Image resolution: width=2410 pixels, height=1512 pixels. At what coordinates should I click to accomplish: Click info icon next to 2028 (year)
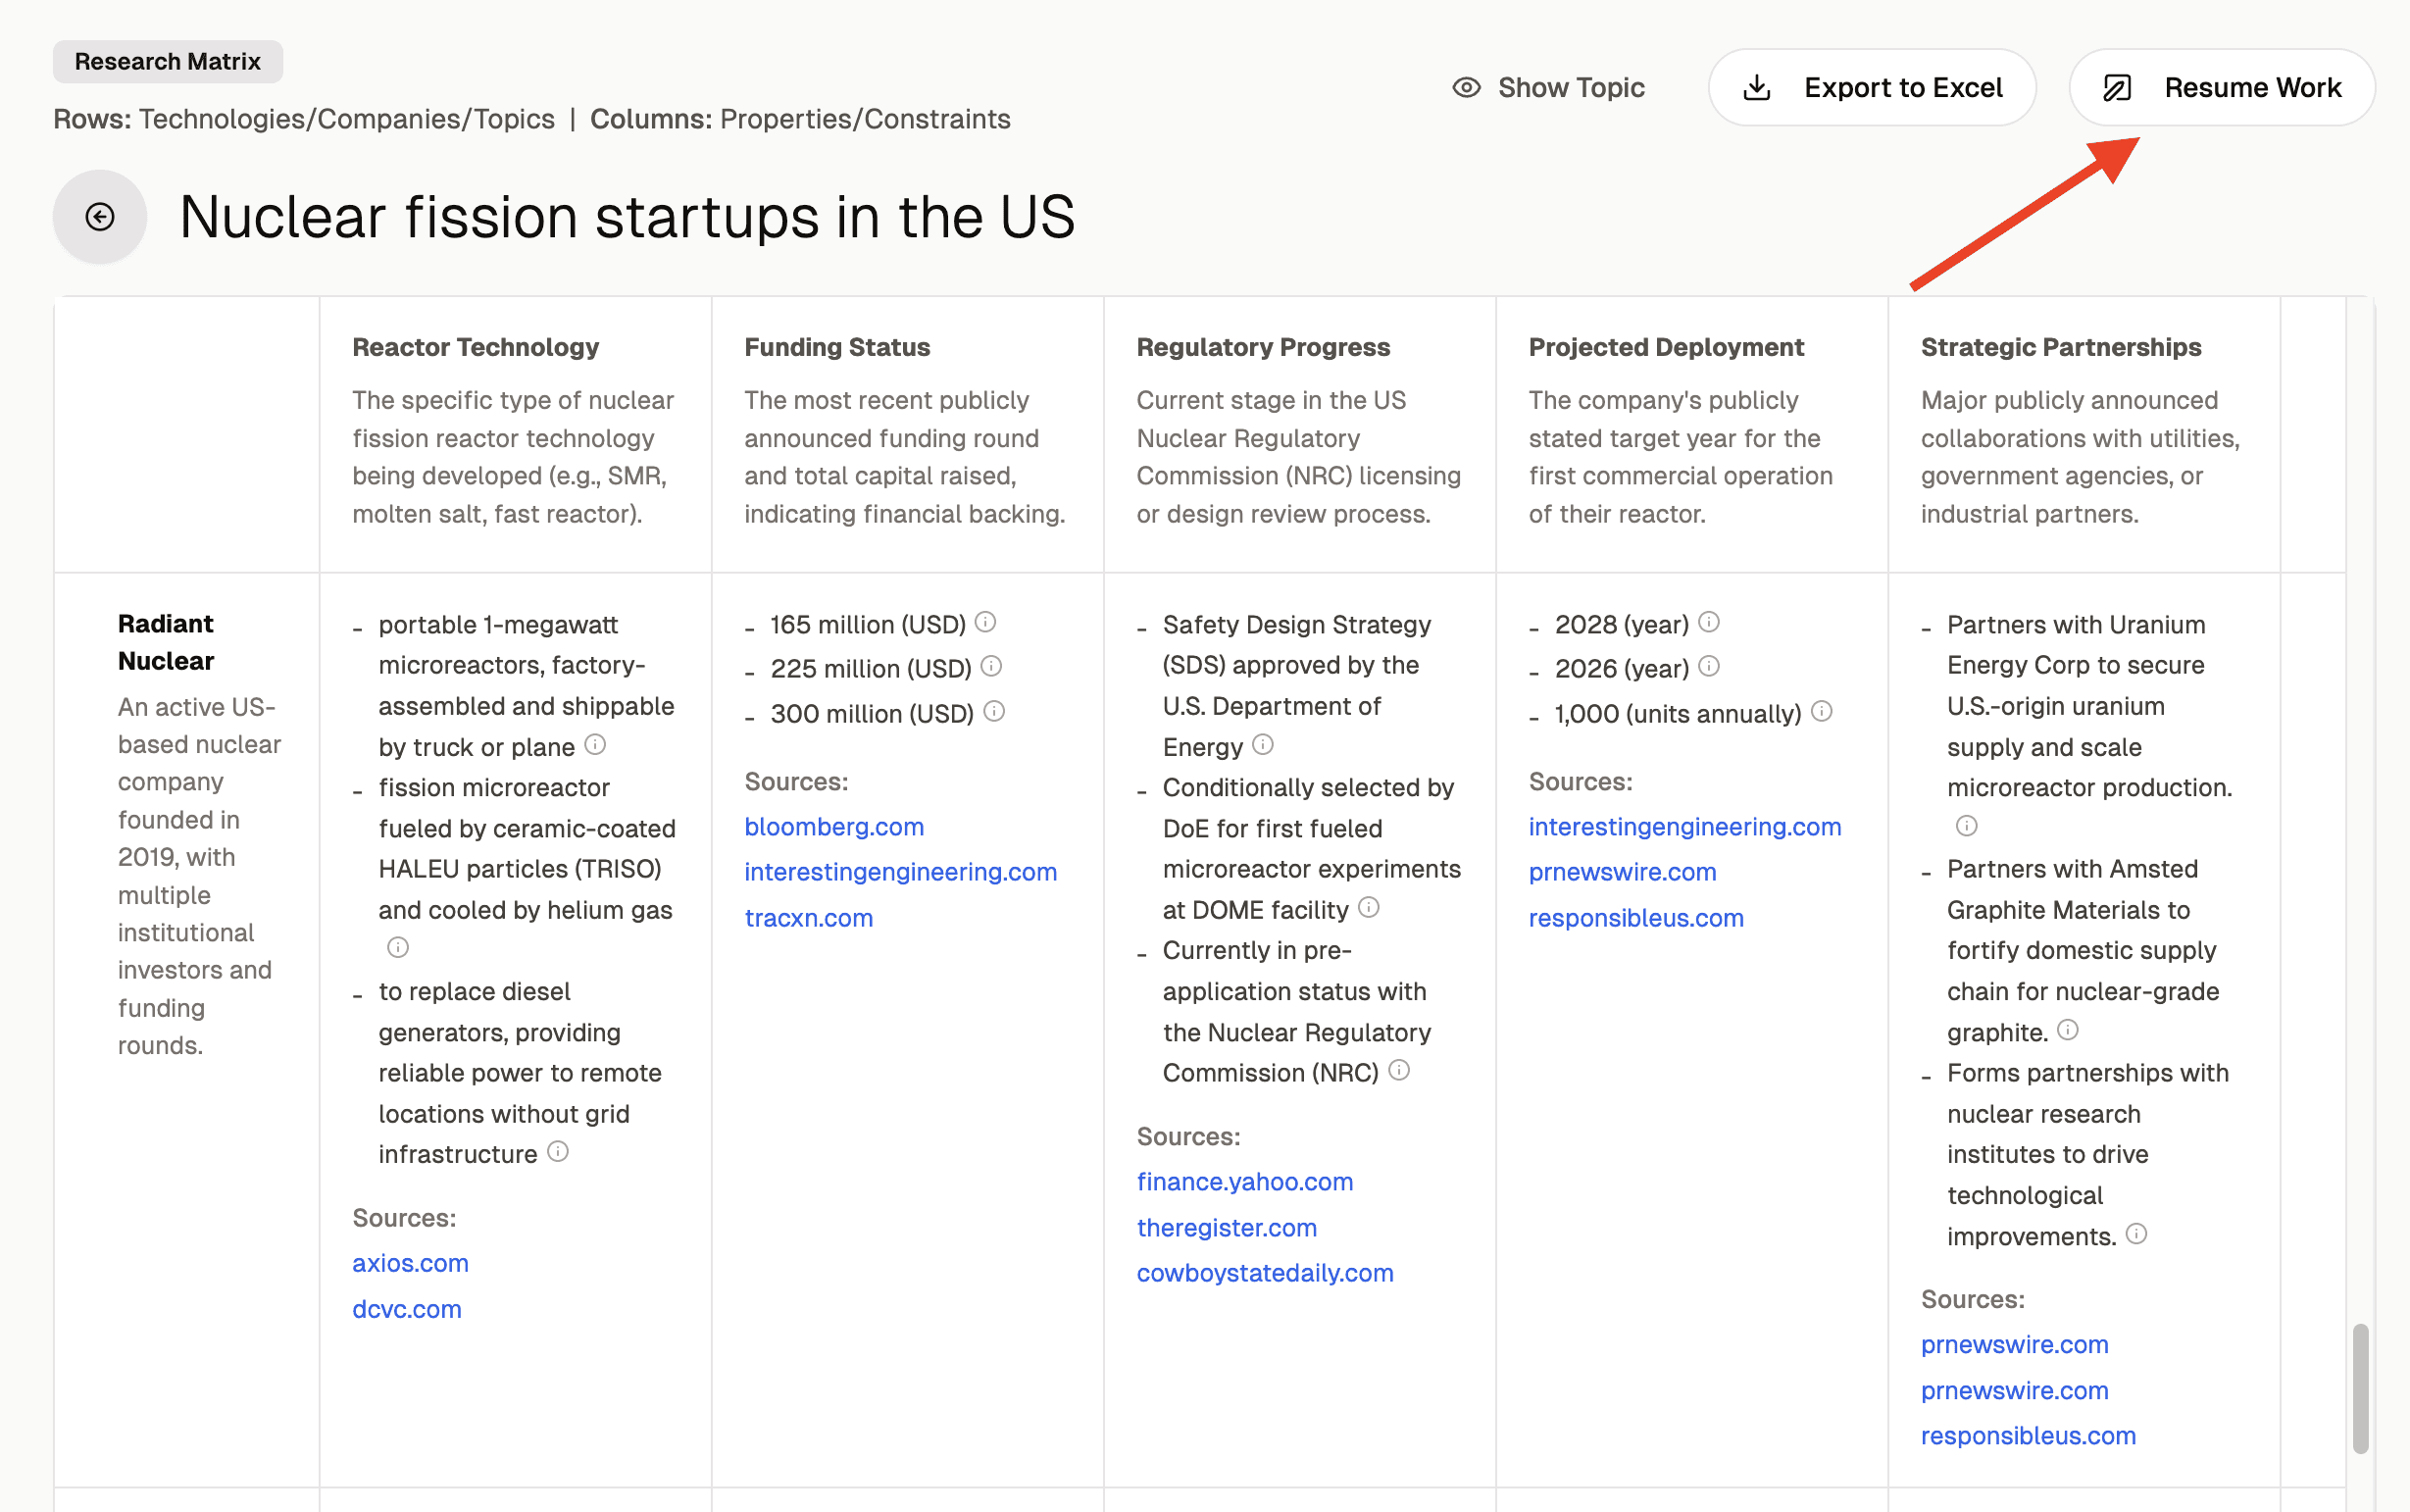[x=1709, y=622]
